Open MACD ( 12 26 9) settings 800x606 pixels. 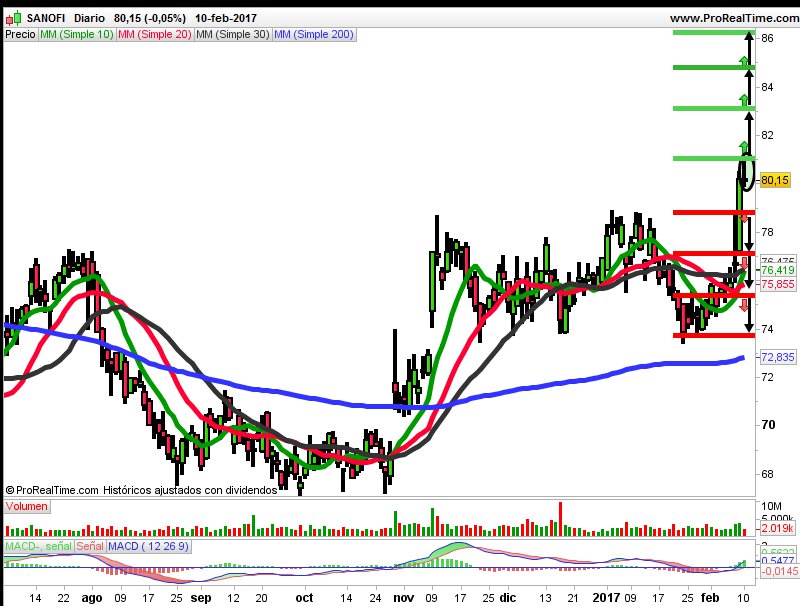tap(148, 546)
